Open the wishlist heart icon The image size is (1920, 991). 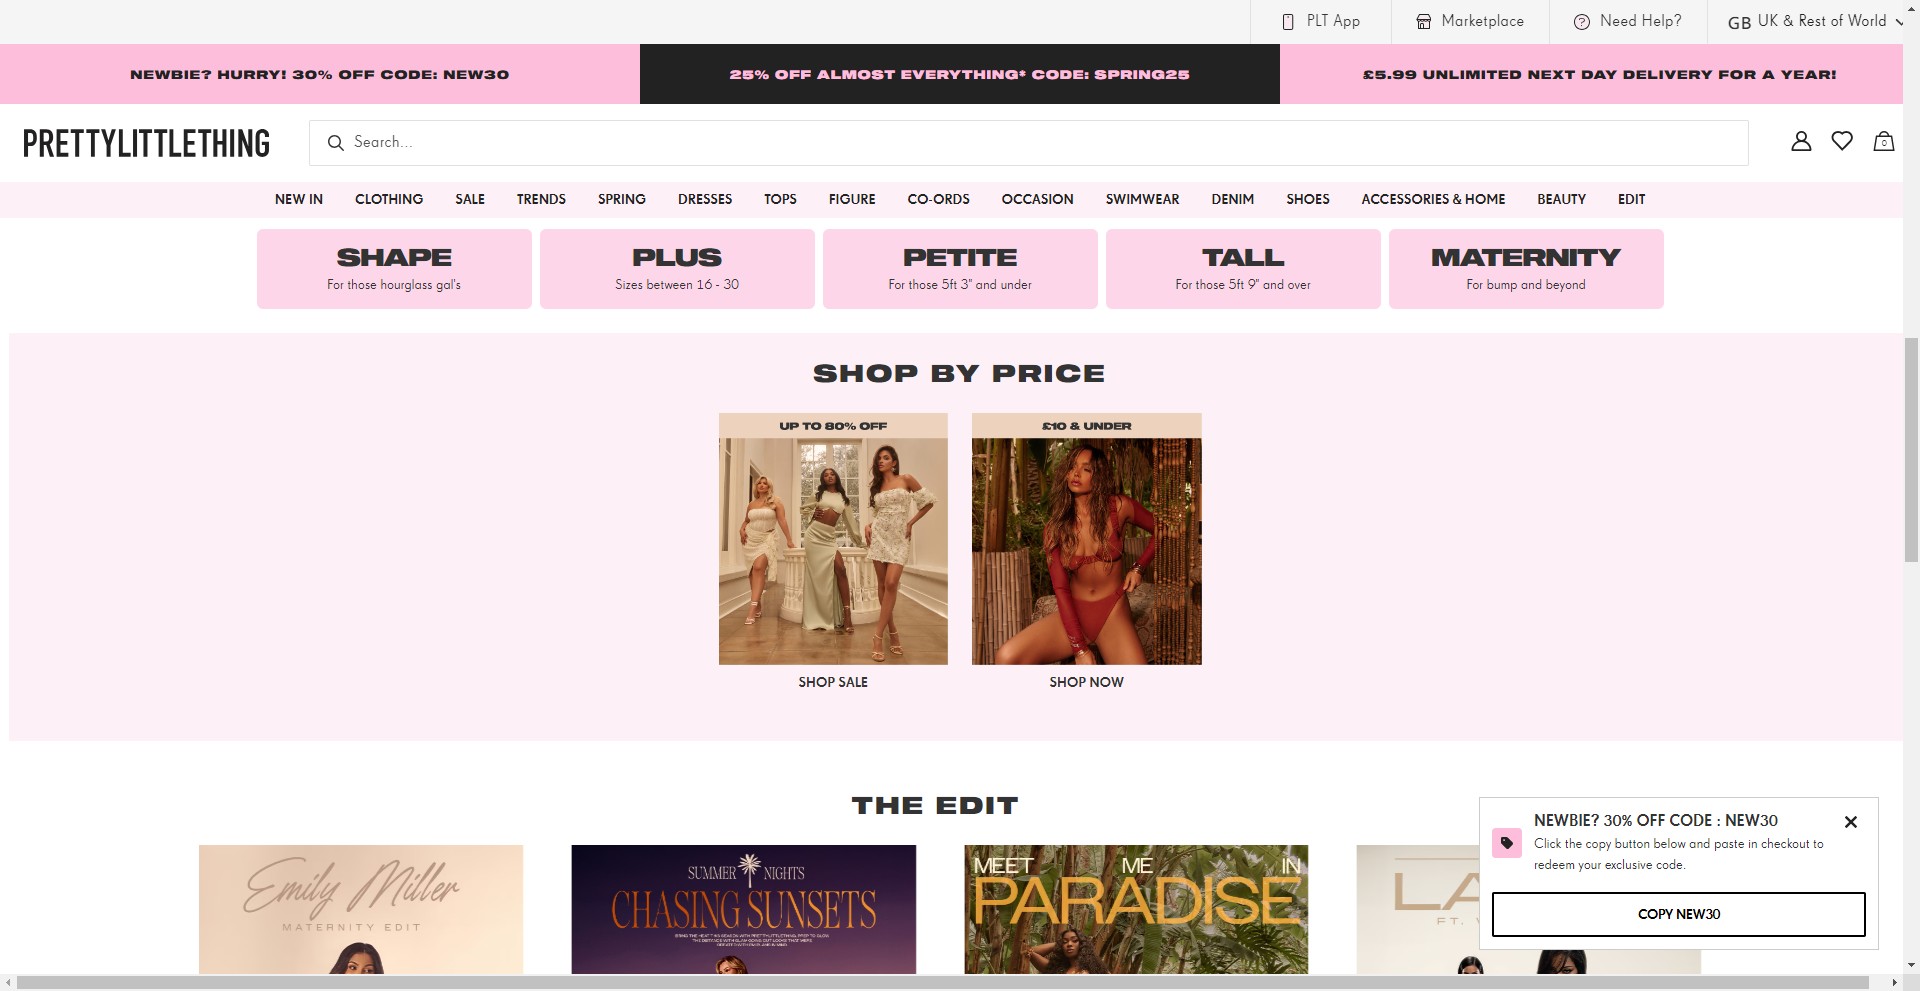1841,142
